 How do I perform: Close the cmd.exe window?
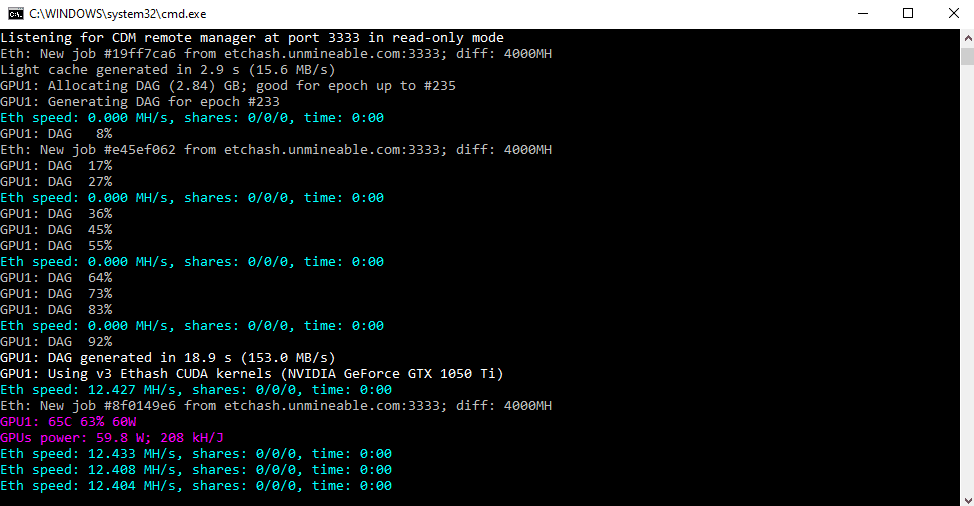[x=951, y=14]
